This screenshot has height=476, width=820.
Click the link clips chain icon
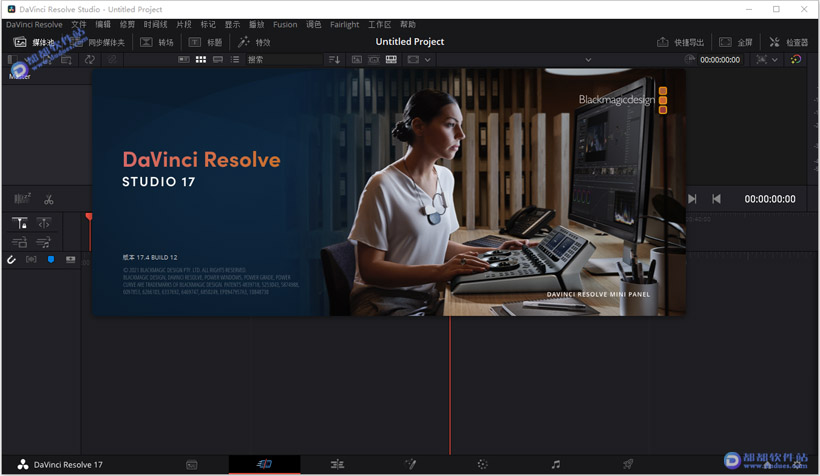[x=112, y=60]
